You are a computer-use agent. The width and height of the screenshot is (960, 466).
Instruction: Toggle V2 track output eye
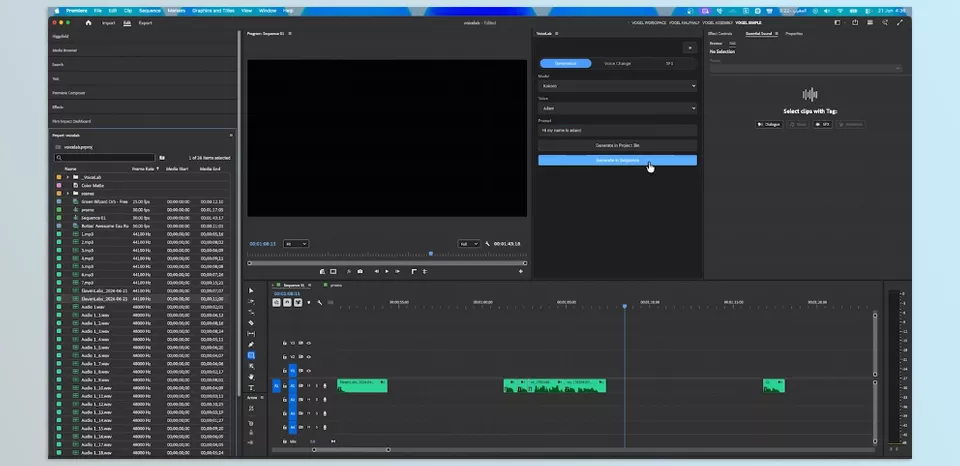click(309, 357)
